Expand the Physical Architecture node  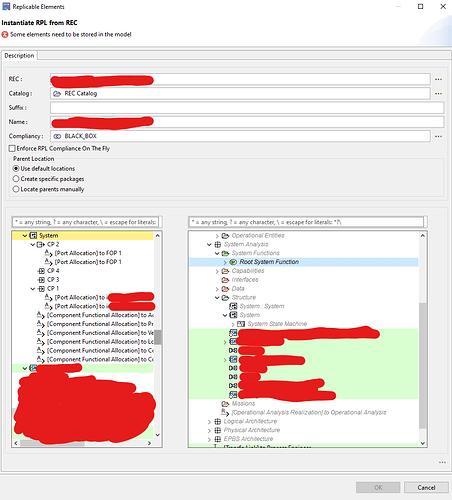[209, 430]
